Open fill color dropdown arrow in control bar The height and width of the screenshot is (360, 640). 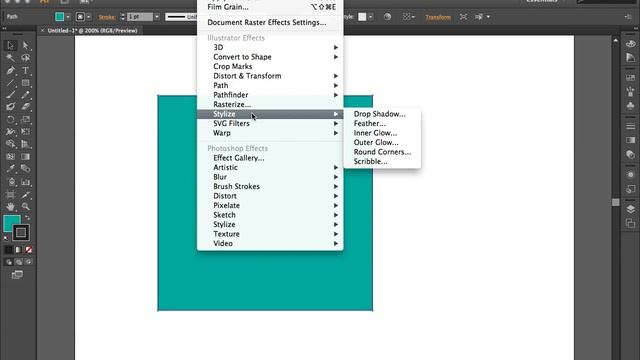tap(68, 17)
